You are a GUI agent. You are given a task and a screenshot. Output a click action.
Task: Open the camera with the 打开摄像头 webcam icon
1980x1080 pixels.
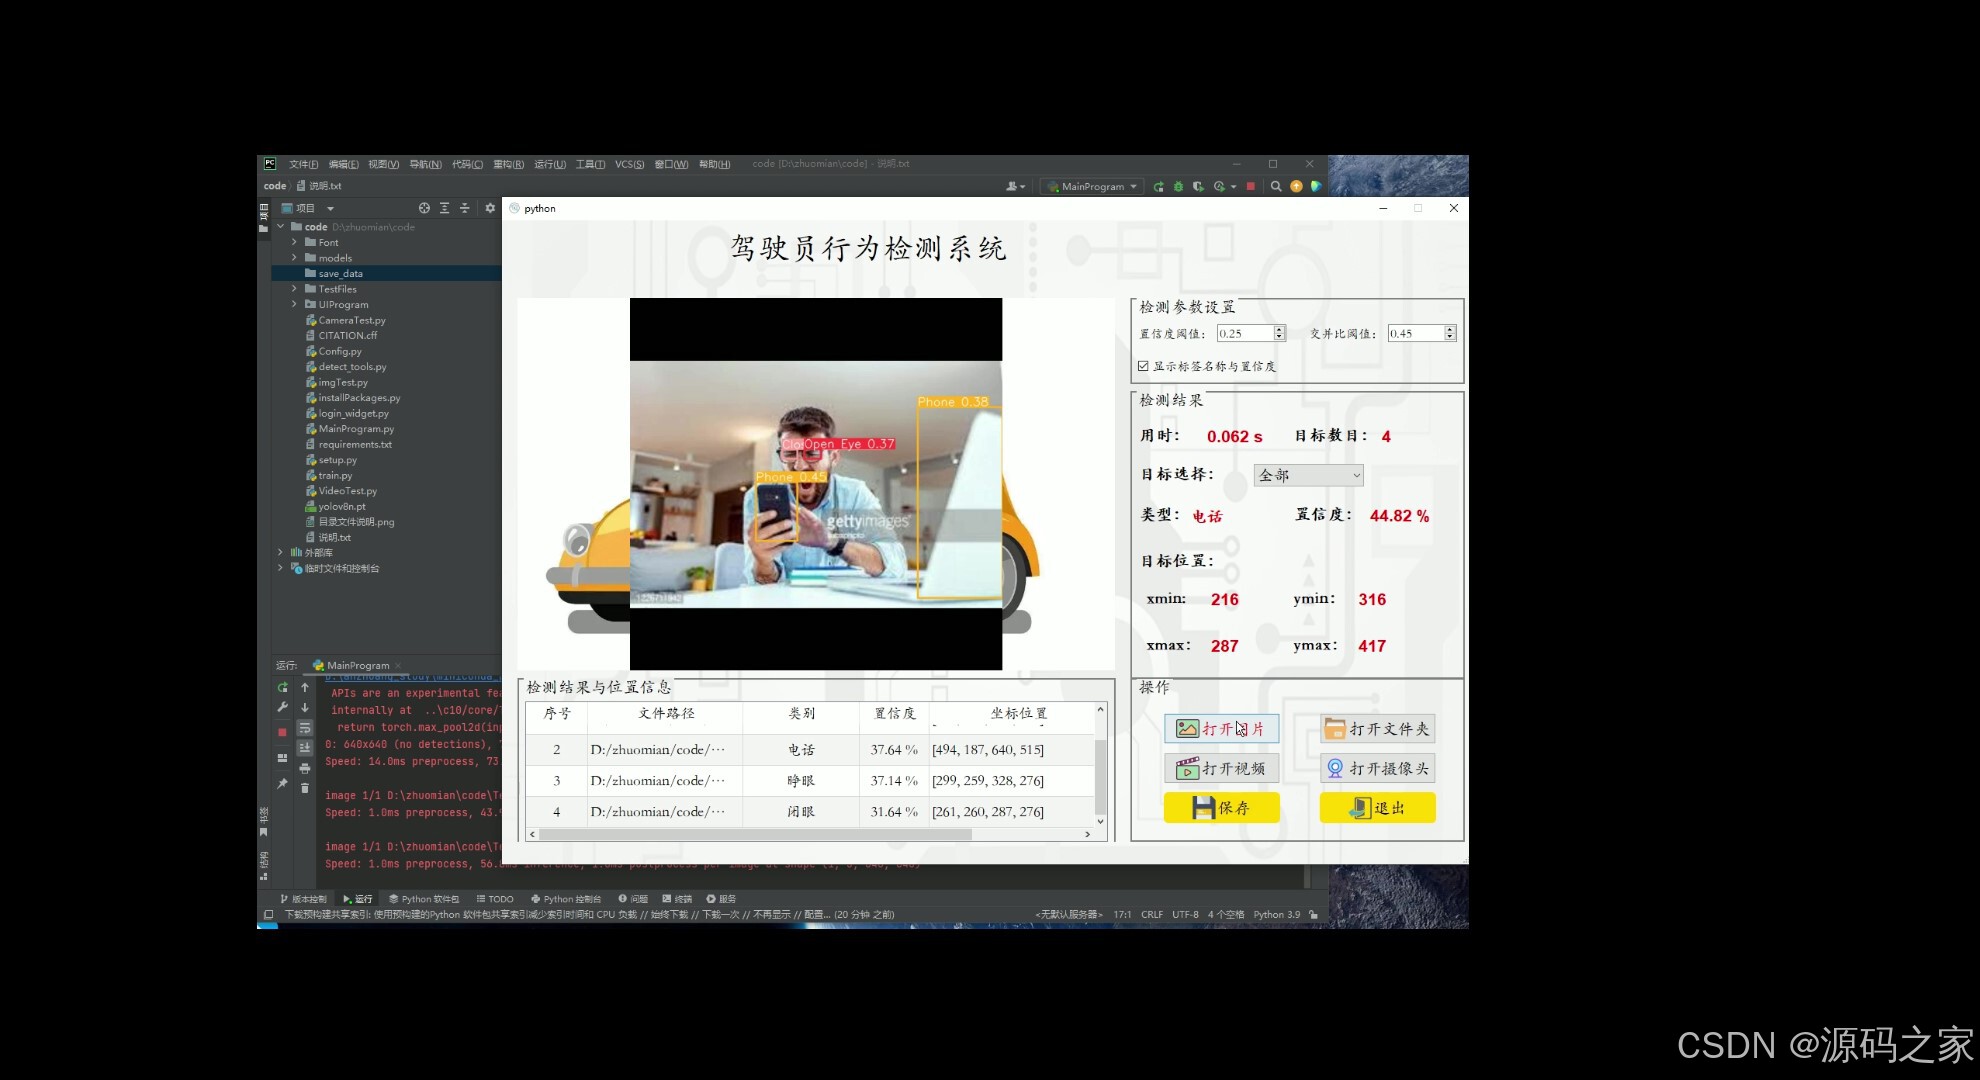[x=1377, y=767]
